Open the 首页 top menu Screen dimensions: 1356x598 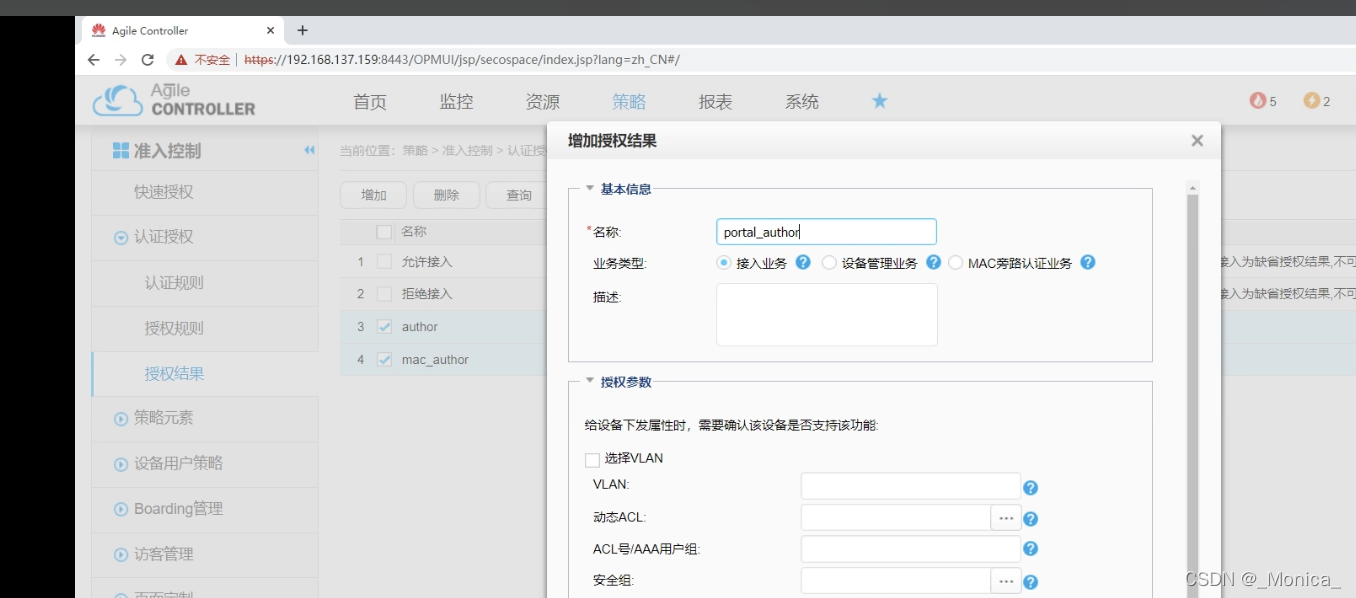pos(370,102)
